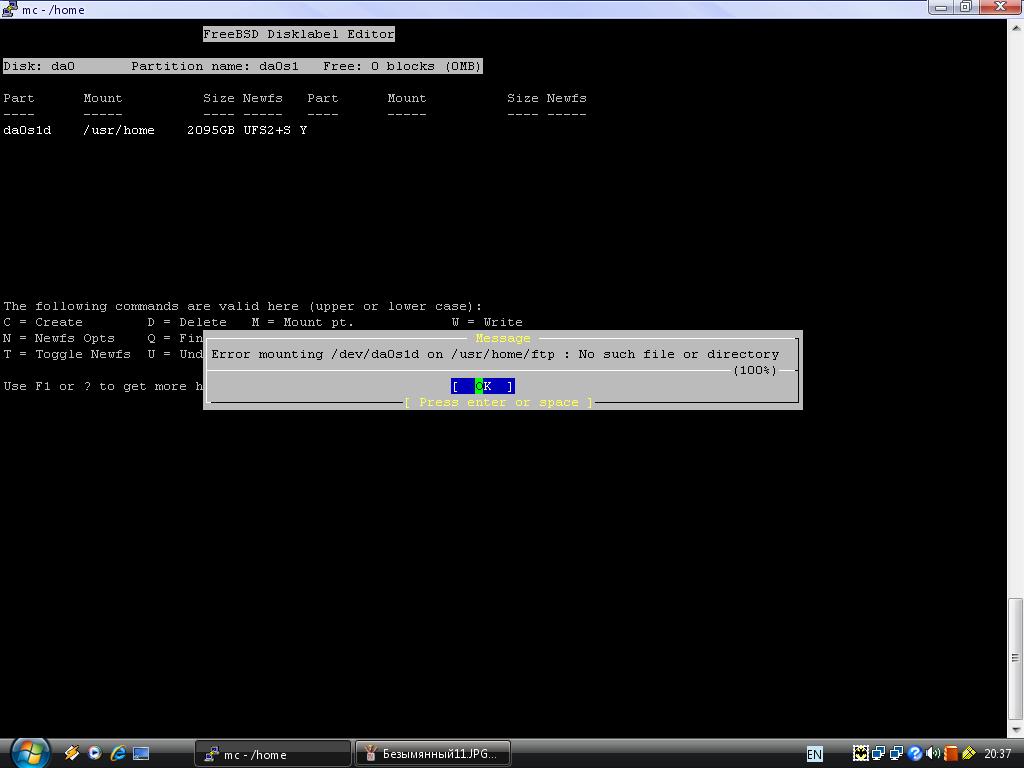Click the terminal scrollbar down arrow
The image size is (1024, 768).
1015,729
